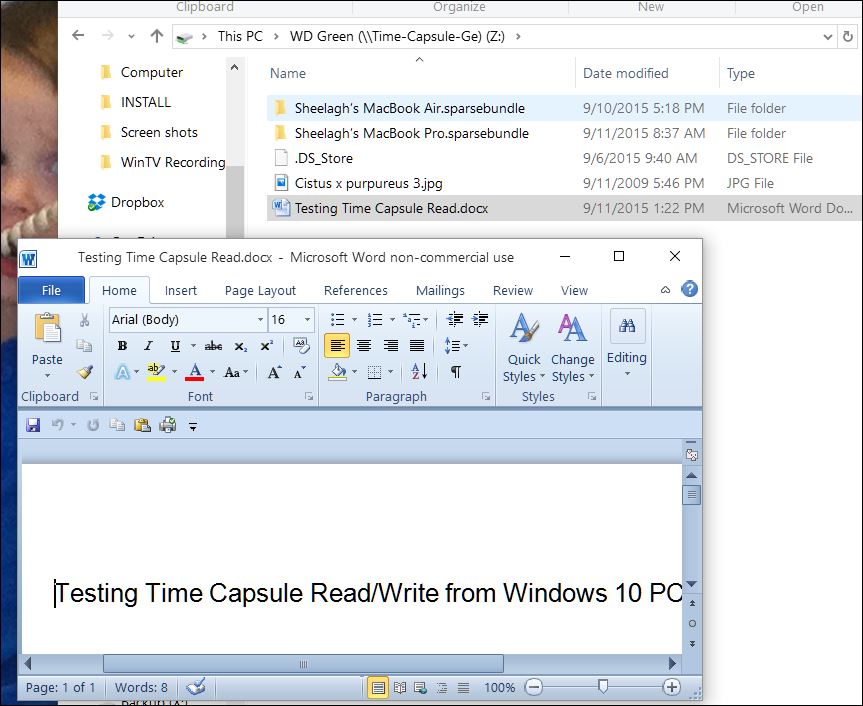
Task: Open the Editing find binoculars
Action: (627, 326)
